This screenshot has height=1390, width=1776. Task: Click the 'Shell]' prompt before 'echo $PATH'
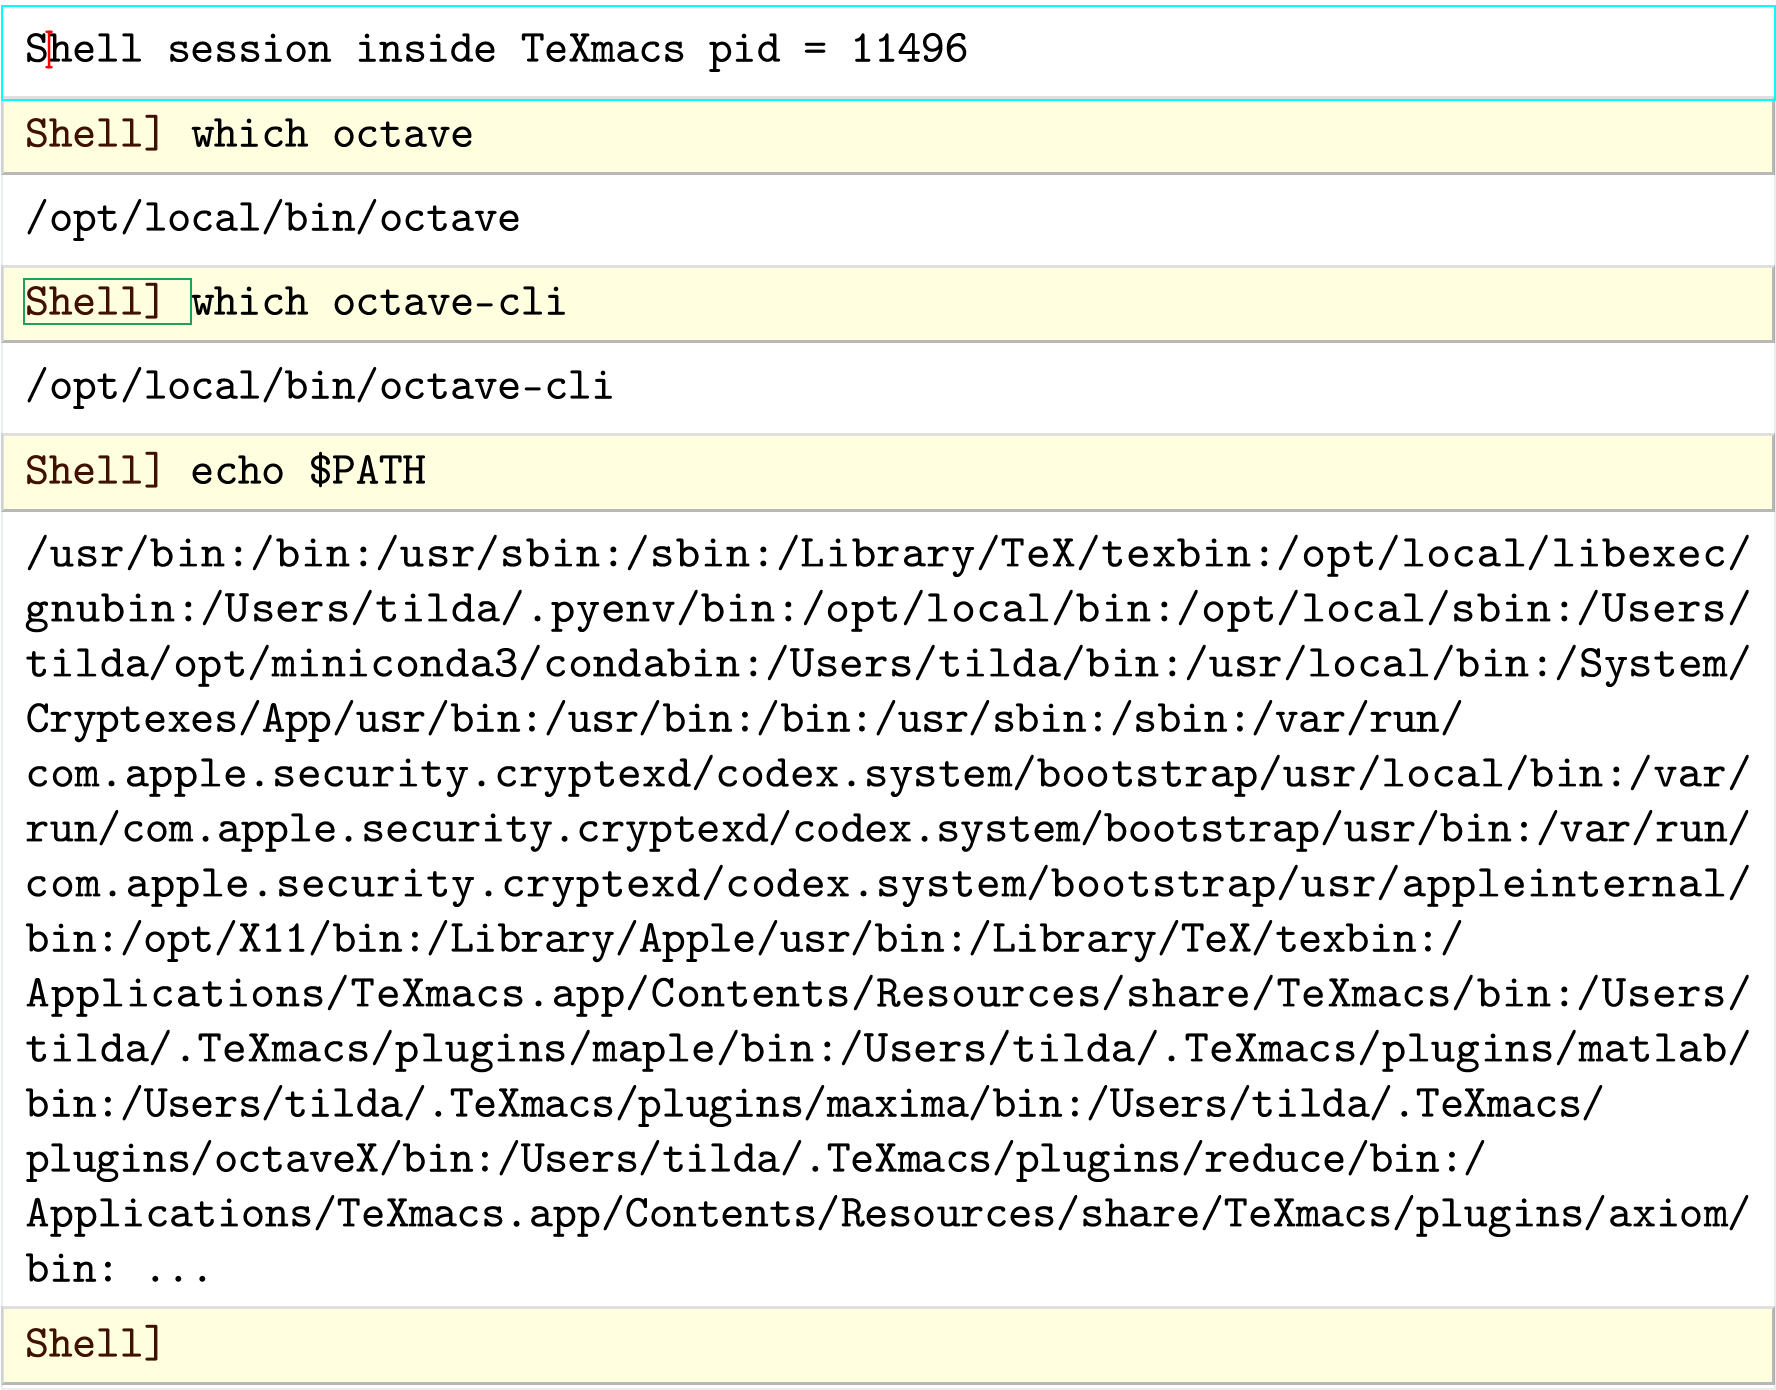pyautogui.click(x=93, y=471)
